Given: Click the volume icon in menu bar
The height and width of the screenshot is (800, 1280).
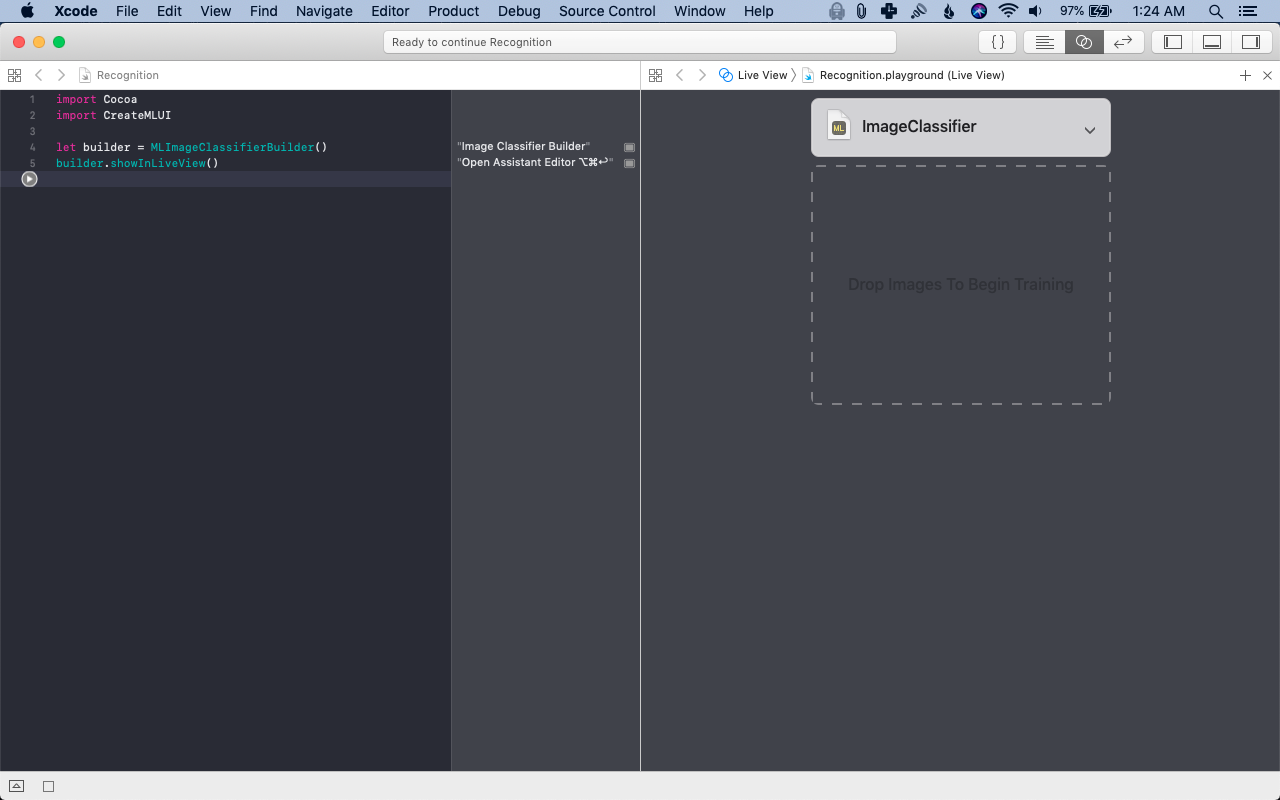Looking at the screenshot, I should [x=1036, y=11].
